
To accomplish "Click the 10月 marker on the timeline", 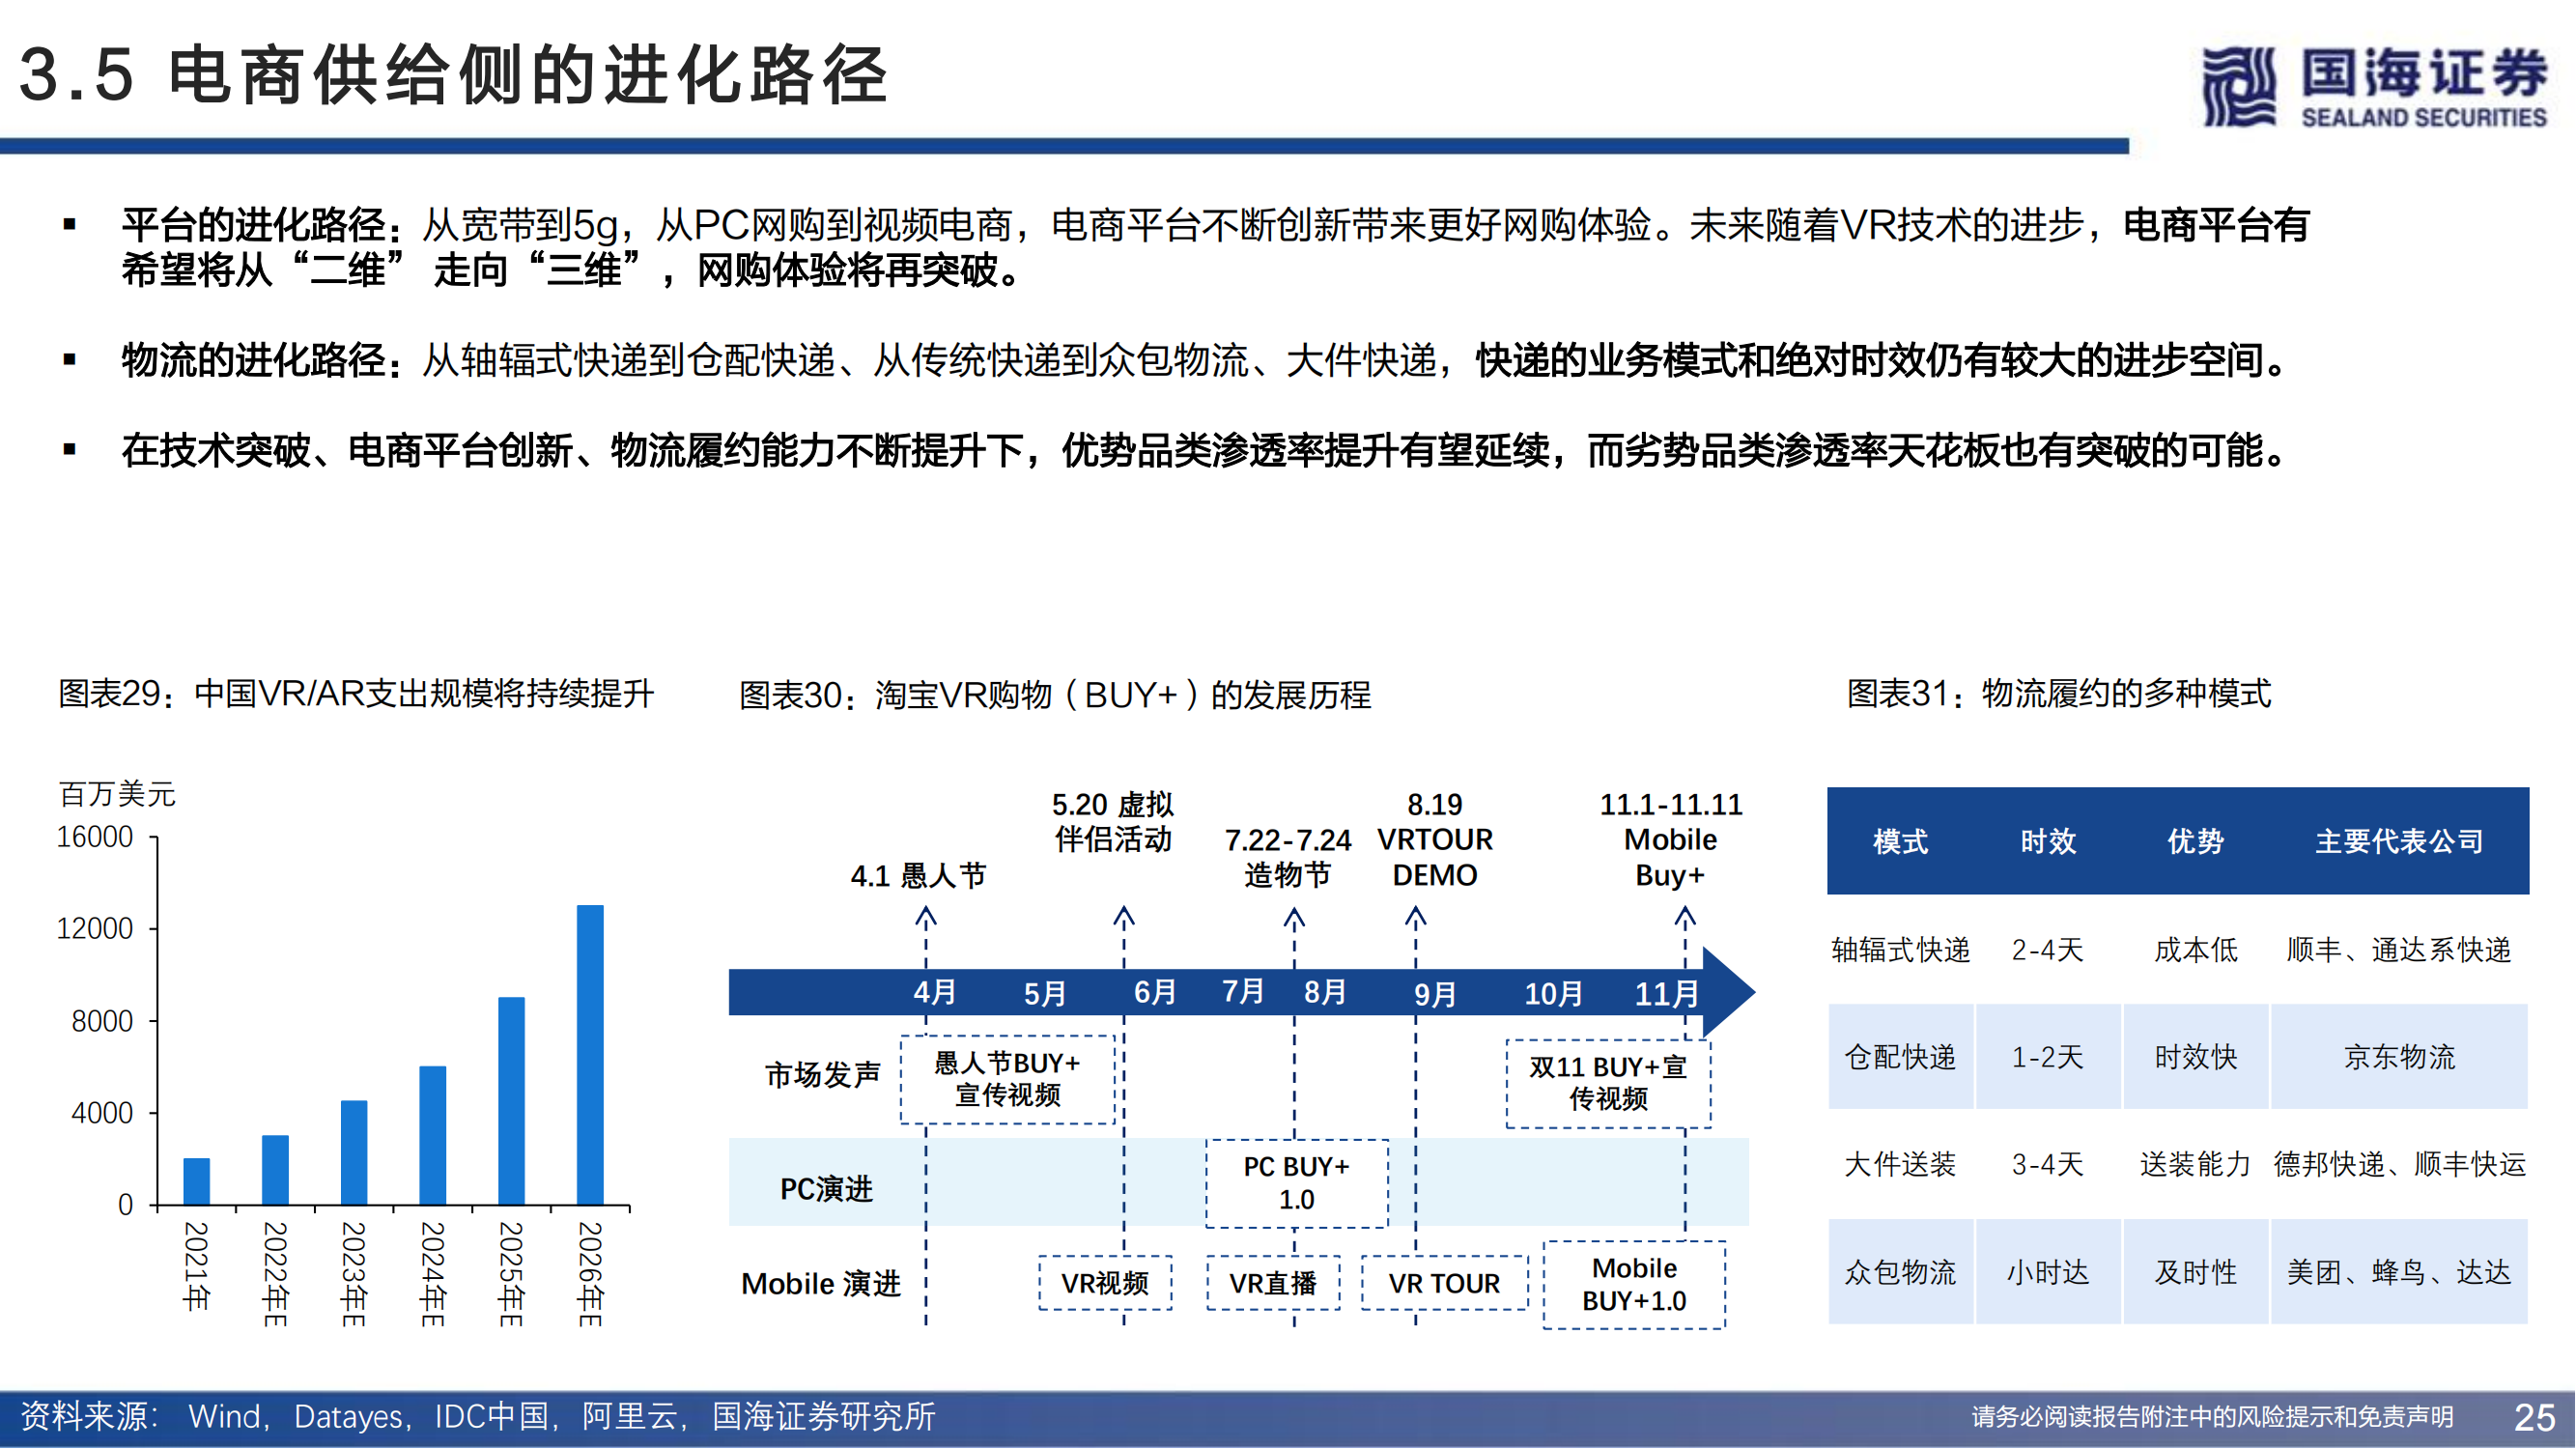I will (x=1554, y=995).
